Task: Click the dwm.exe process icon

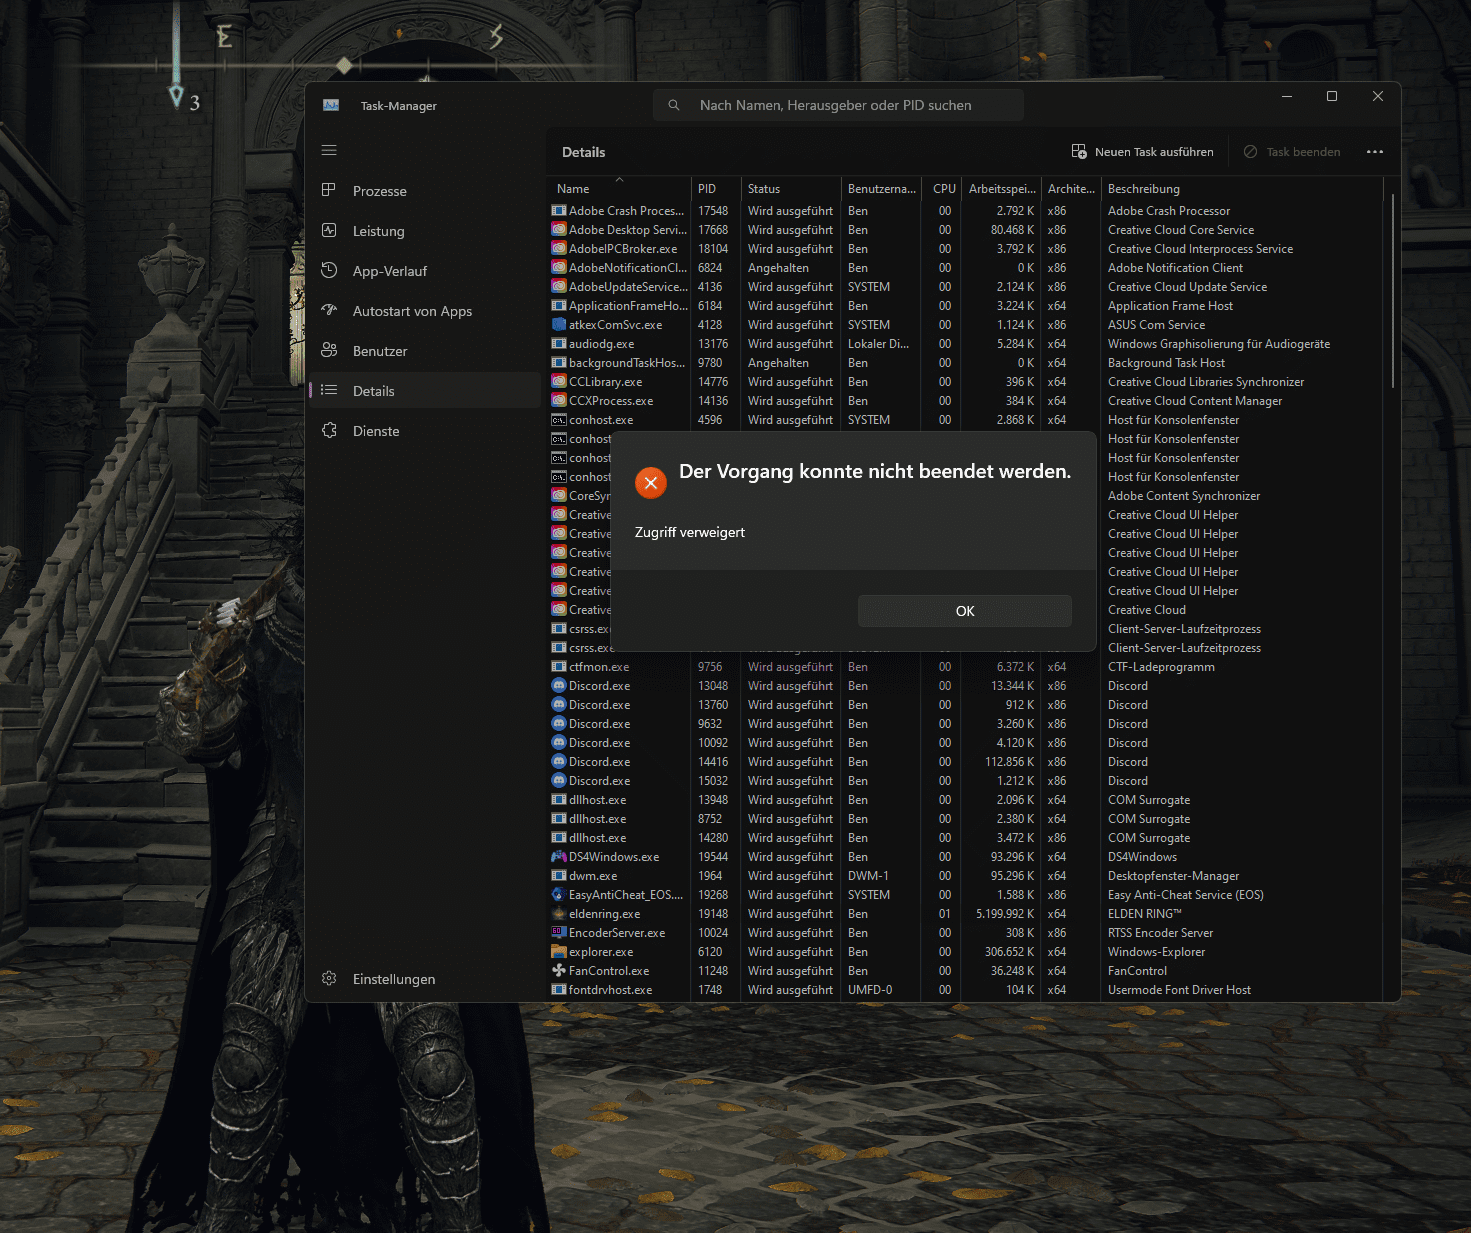Action: tap(559, 876)
